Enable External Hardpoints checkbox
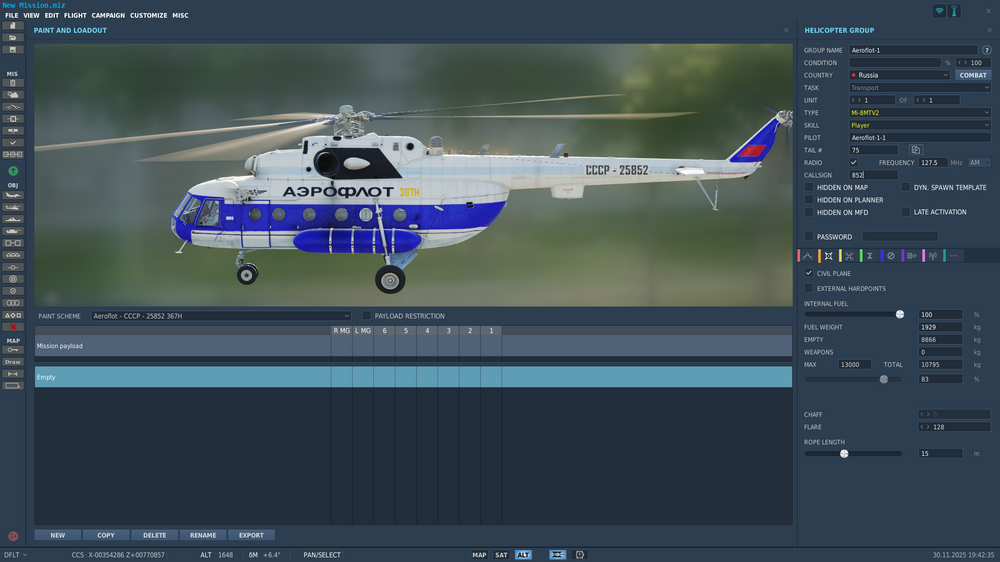 tap(809, 288)
